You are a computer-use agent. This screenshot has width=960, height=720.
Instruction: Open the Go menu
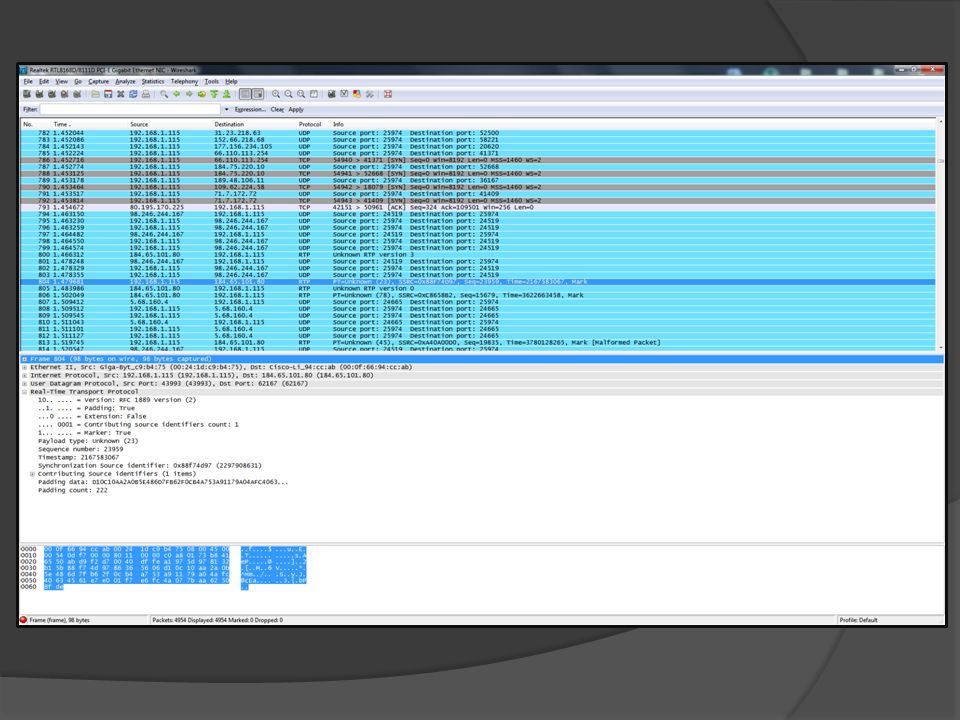[x=78, y=81]
